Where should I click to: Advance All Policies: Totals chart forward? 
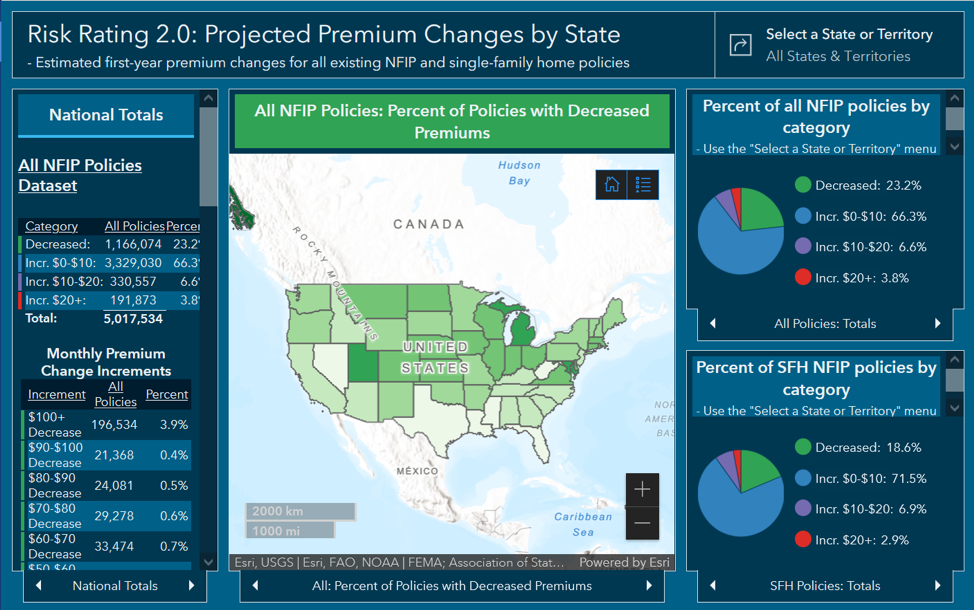coord(938,323)
